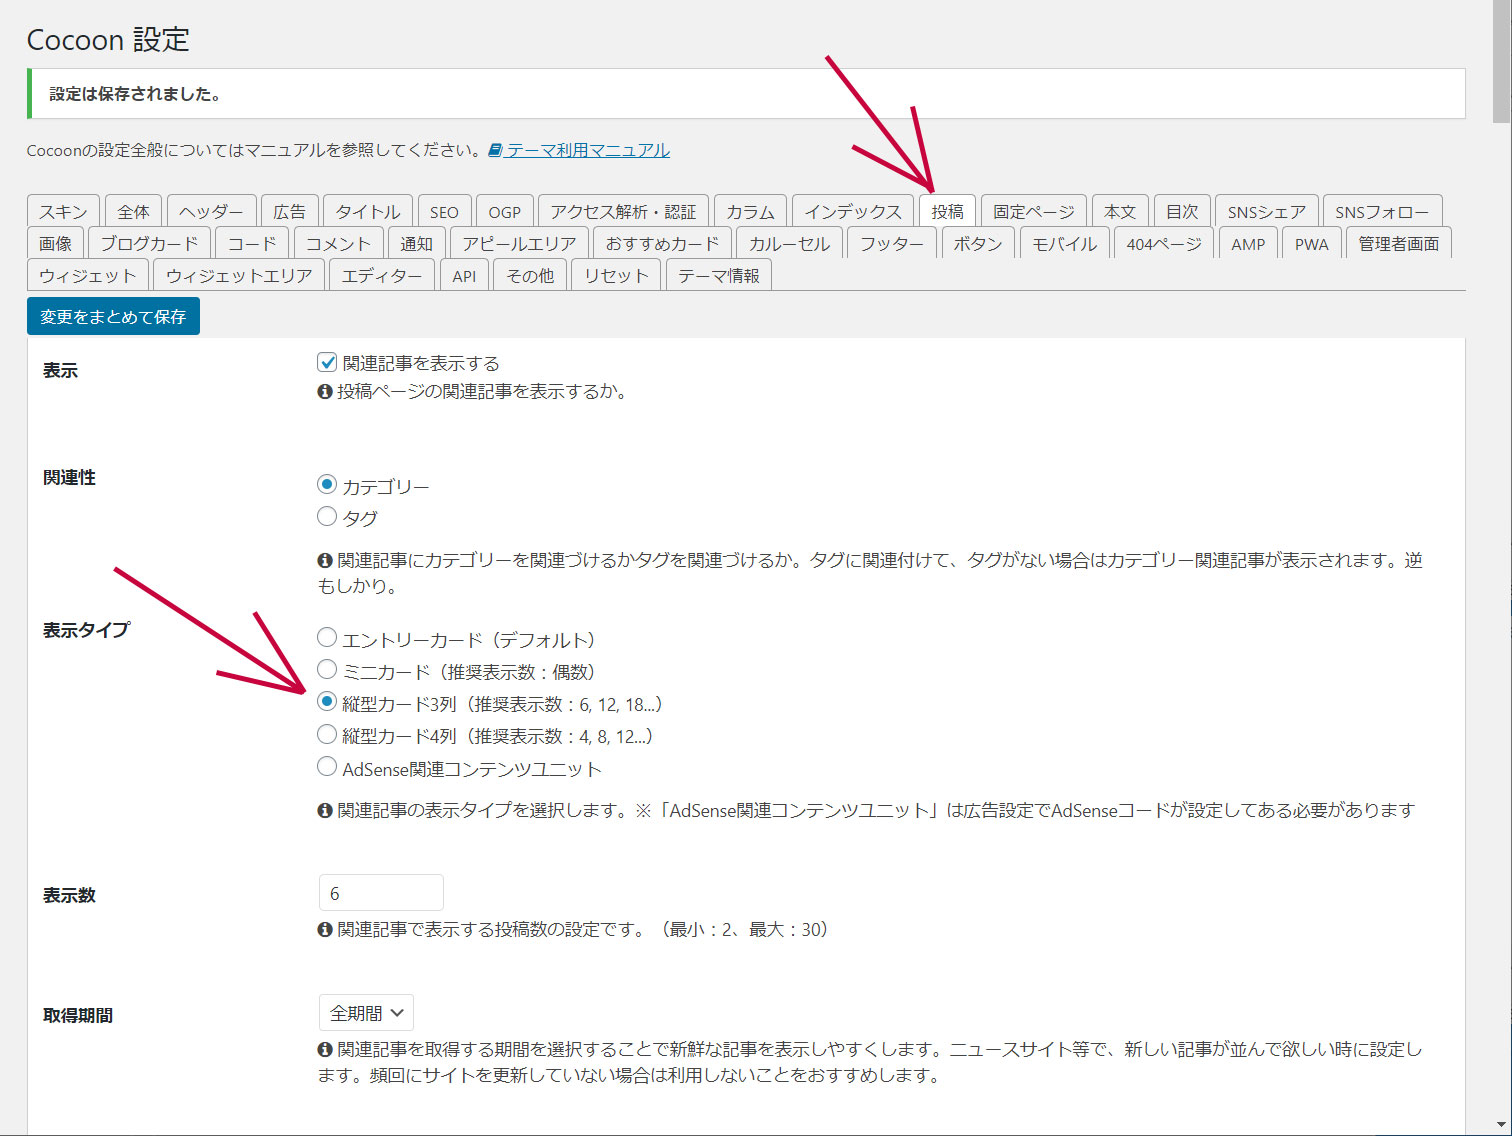This screenshot has height=1136, width=1512.
Task: Toggle the 関連記事を表示する checkbox
Action: (327, 362)
